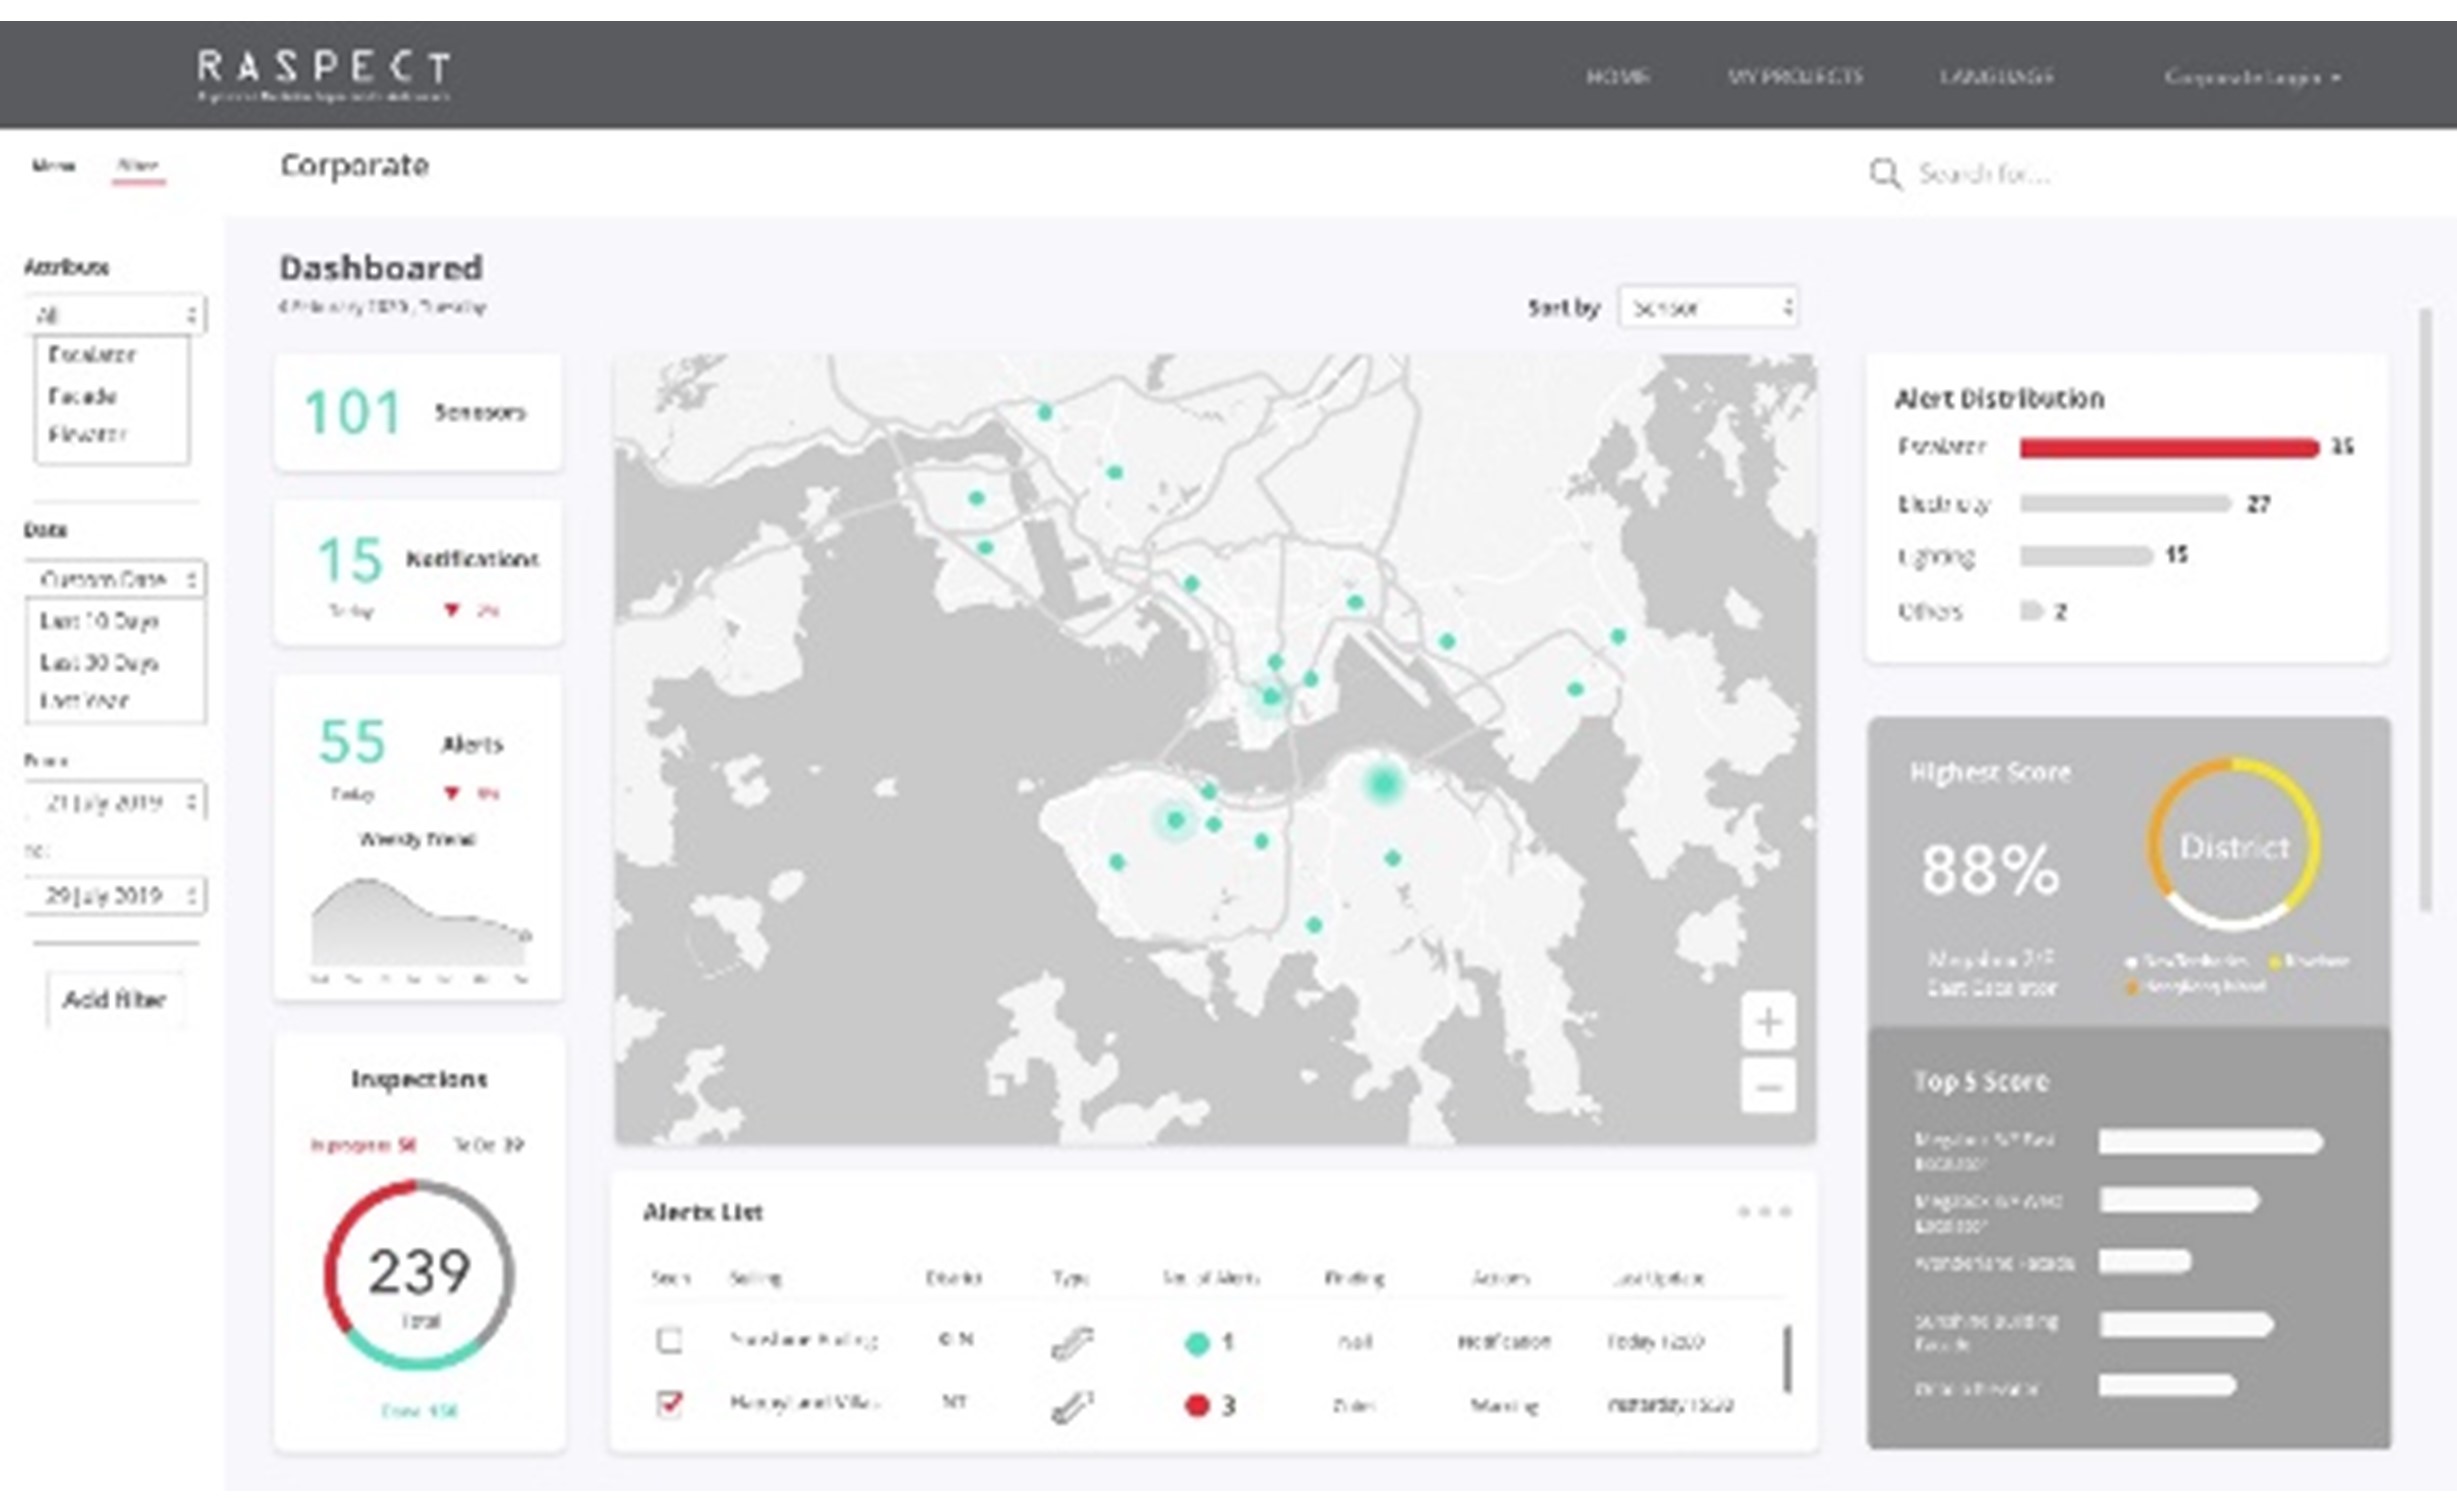
Task: Open LANGUAGE in top navigation
Action: pos(1996,77)
